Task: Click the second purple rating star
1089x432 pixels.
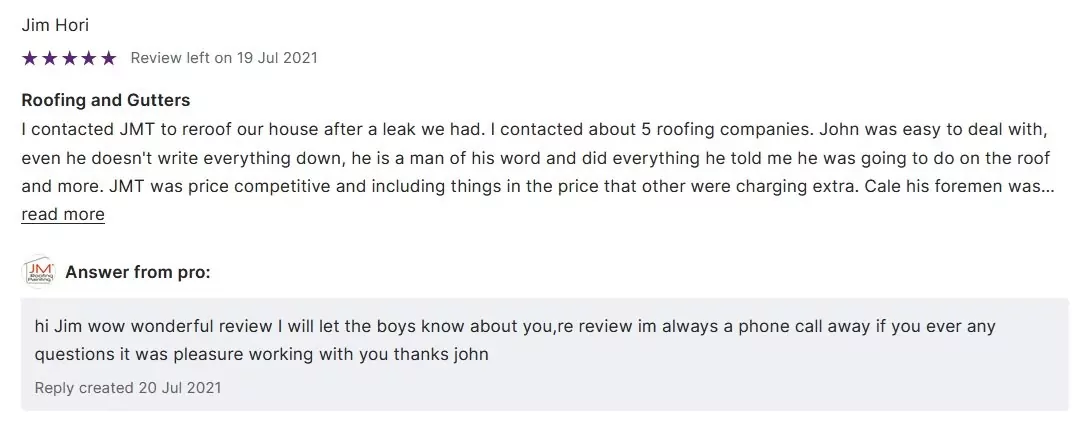Action: (x=49, y=58)
